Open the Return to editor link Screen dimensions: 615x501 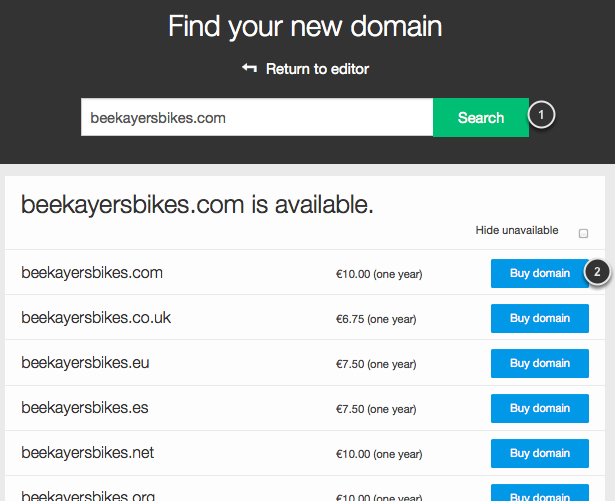click(x=317, y=69)
